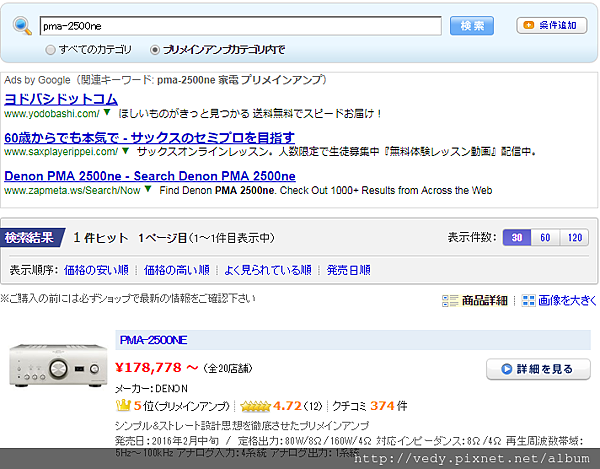Click the Ads by Google label

coord(37,80)
